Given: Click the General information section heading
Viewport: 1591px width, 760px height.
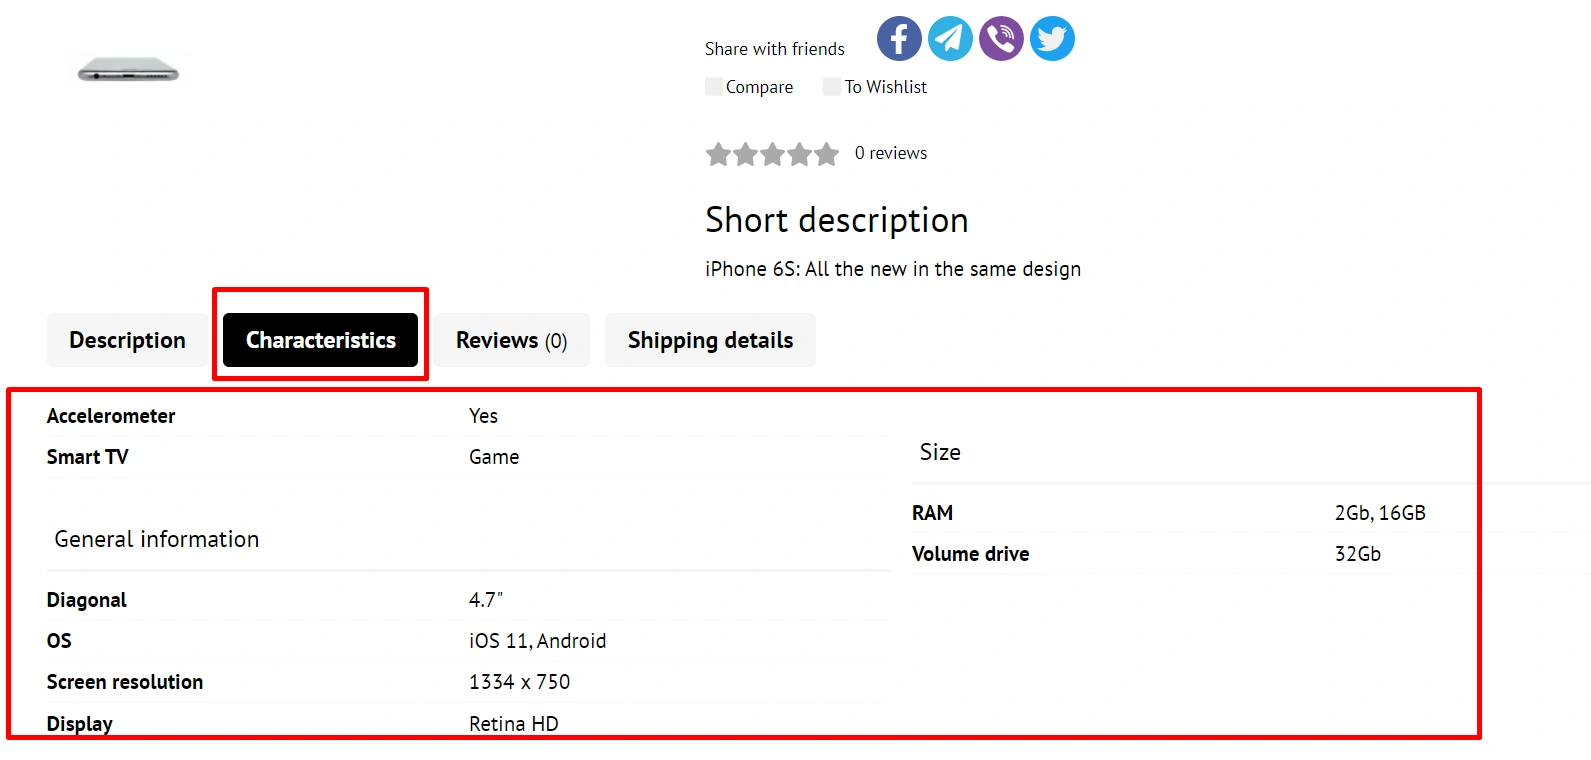Looking at the screenshot, I should [157, 539].
